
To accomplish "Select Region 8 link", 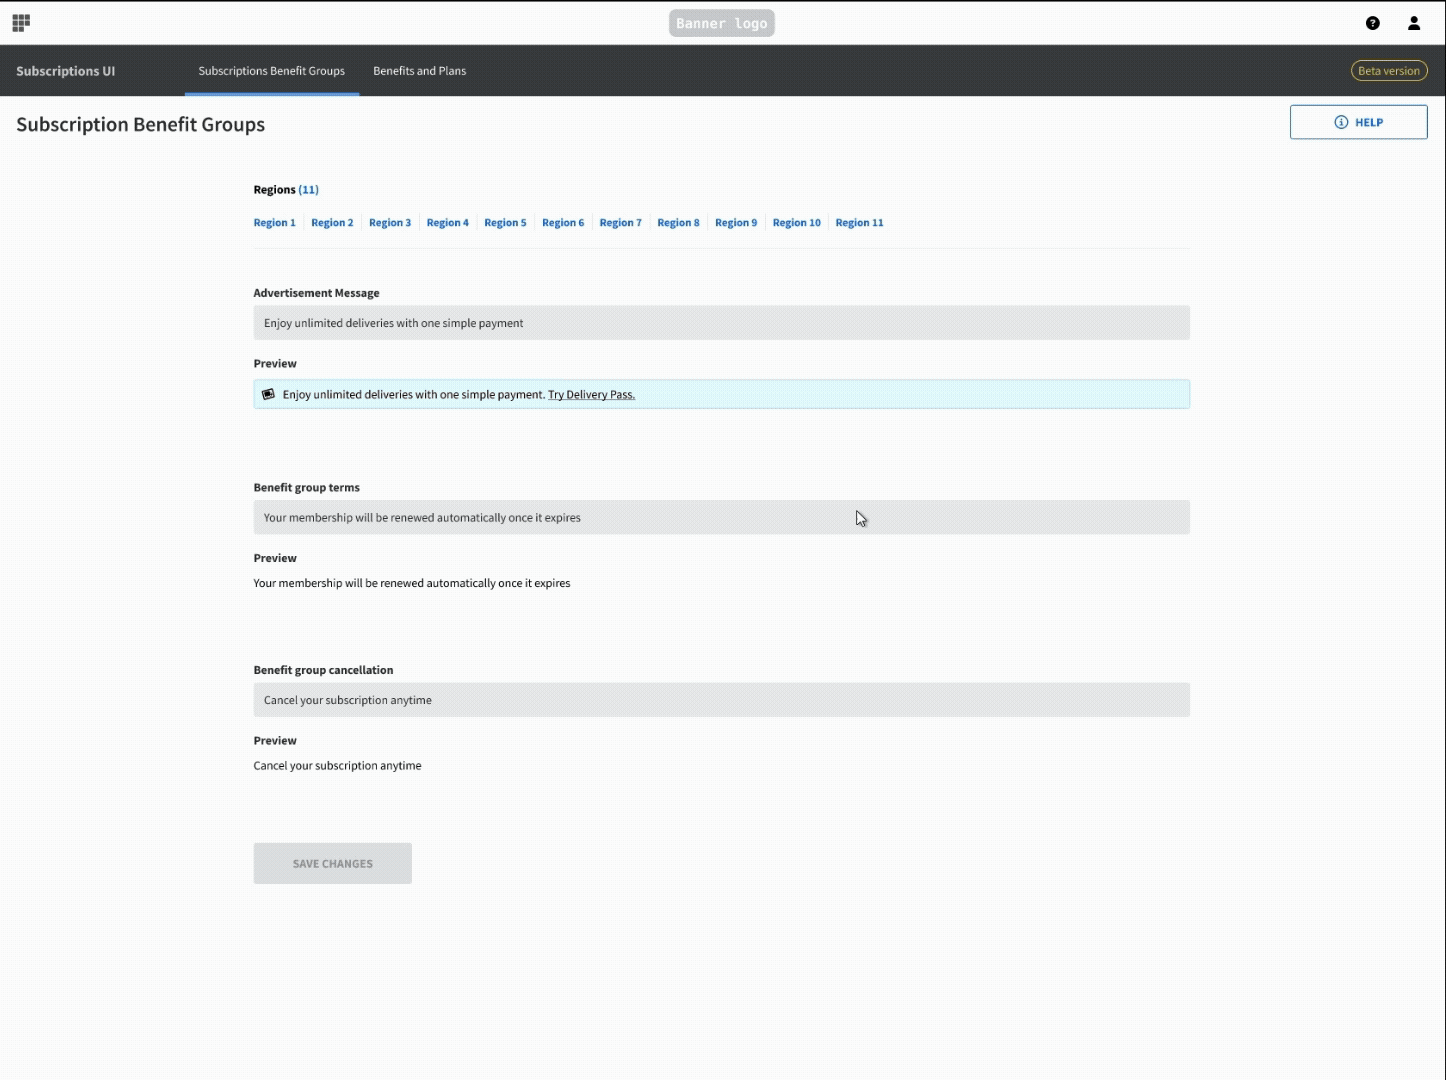I will pos(678,223).
